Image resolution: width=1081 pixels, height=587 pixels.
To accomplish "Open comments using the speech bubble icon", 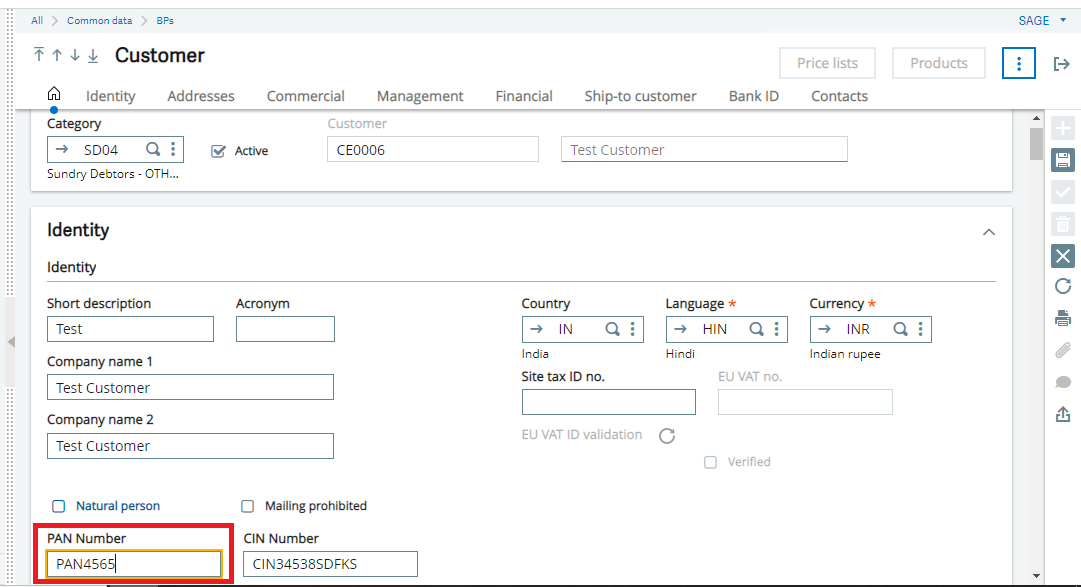I will 1062,382.
